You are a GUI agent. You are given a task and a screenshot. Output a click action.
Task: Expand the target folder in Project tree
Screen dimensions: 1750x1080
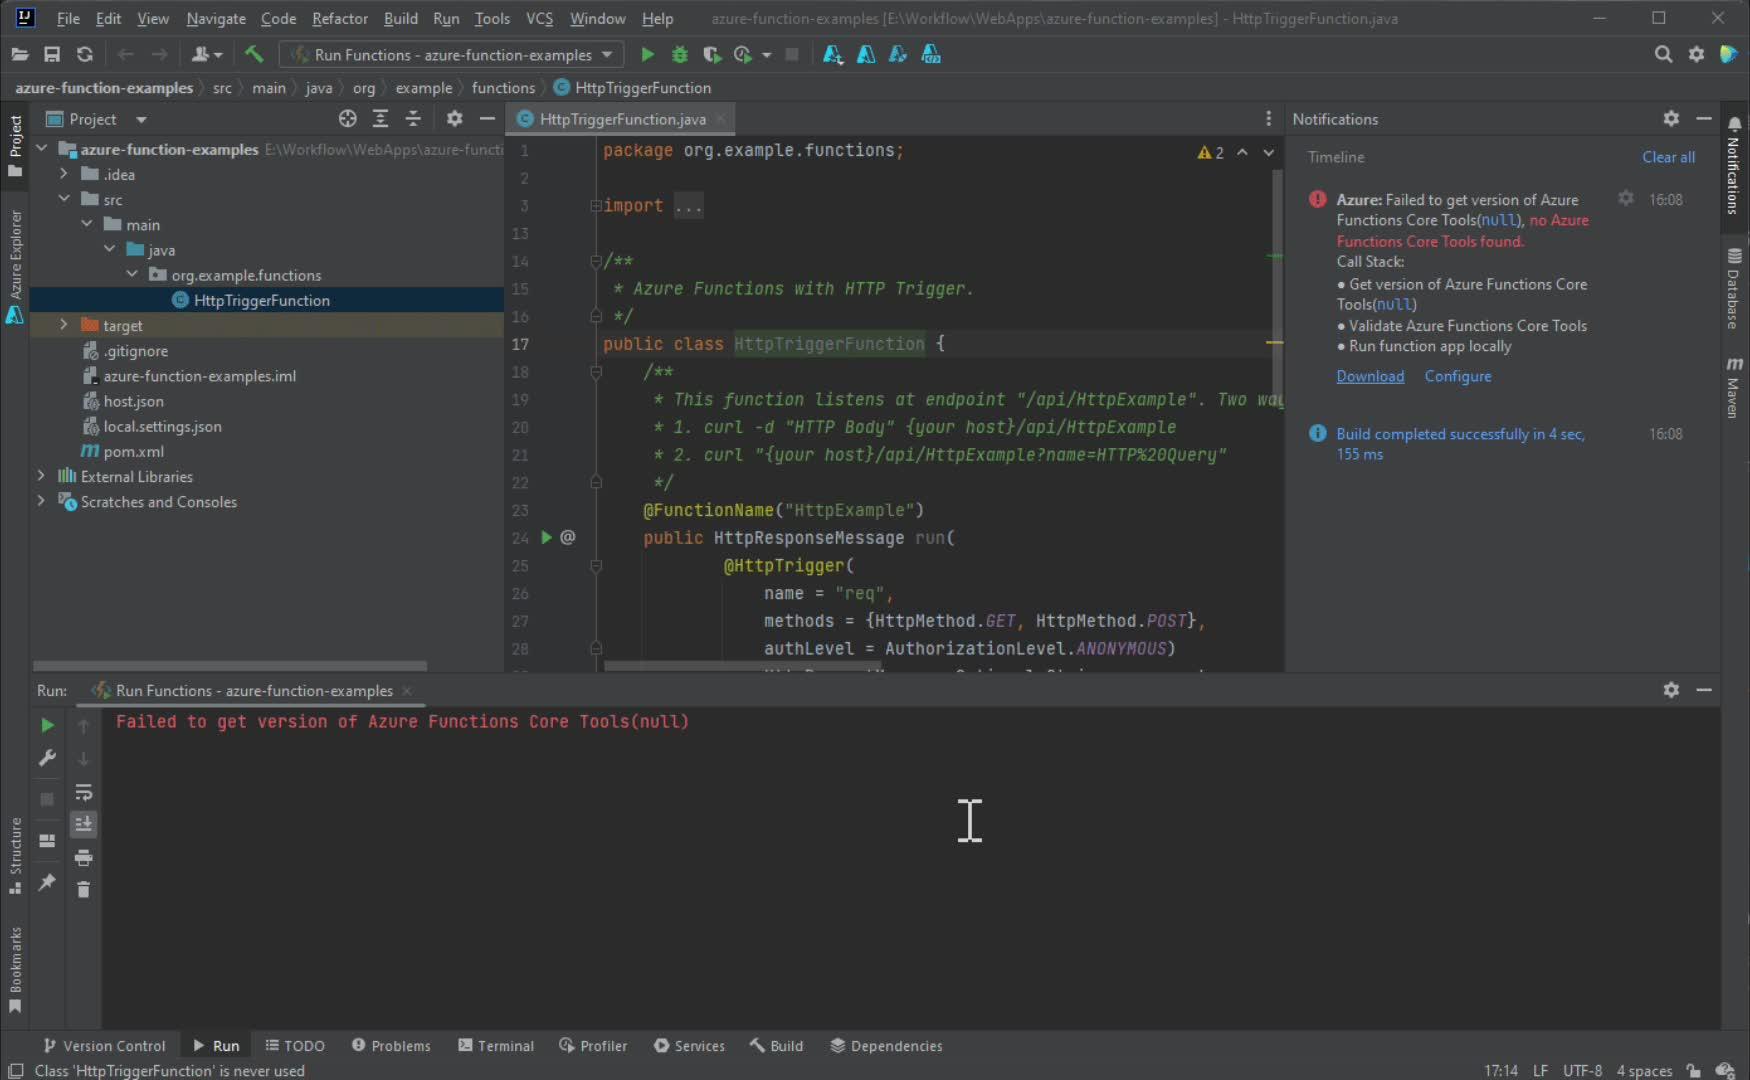(x=63, y=325)
